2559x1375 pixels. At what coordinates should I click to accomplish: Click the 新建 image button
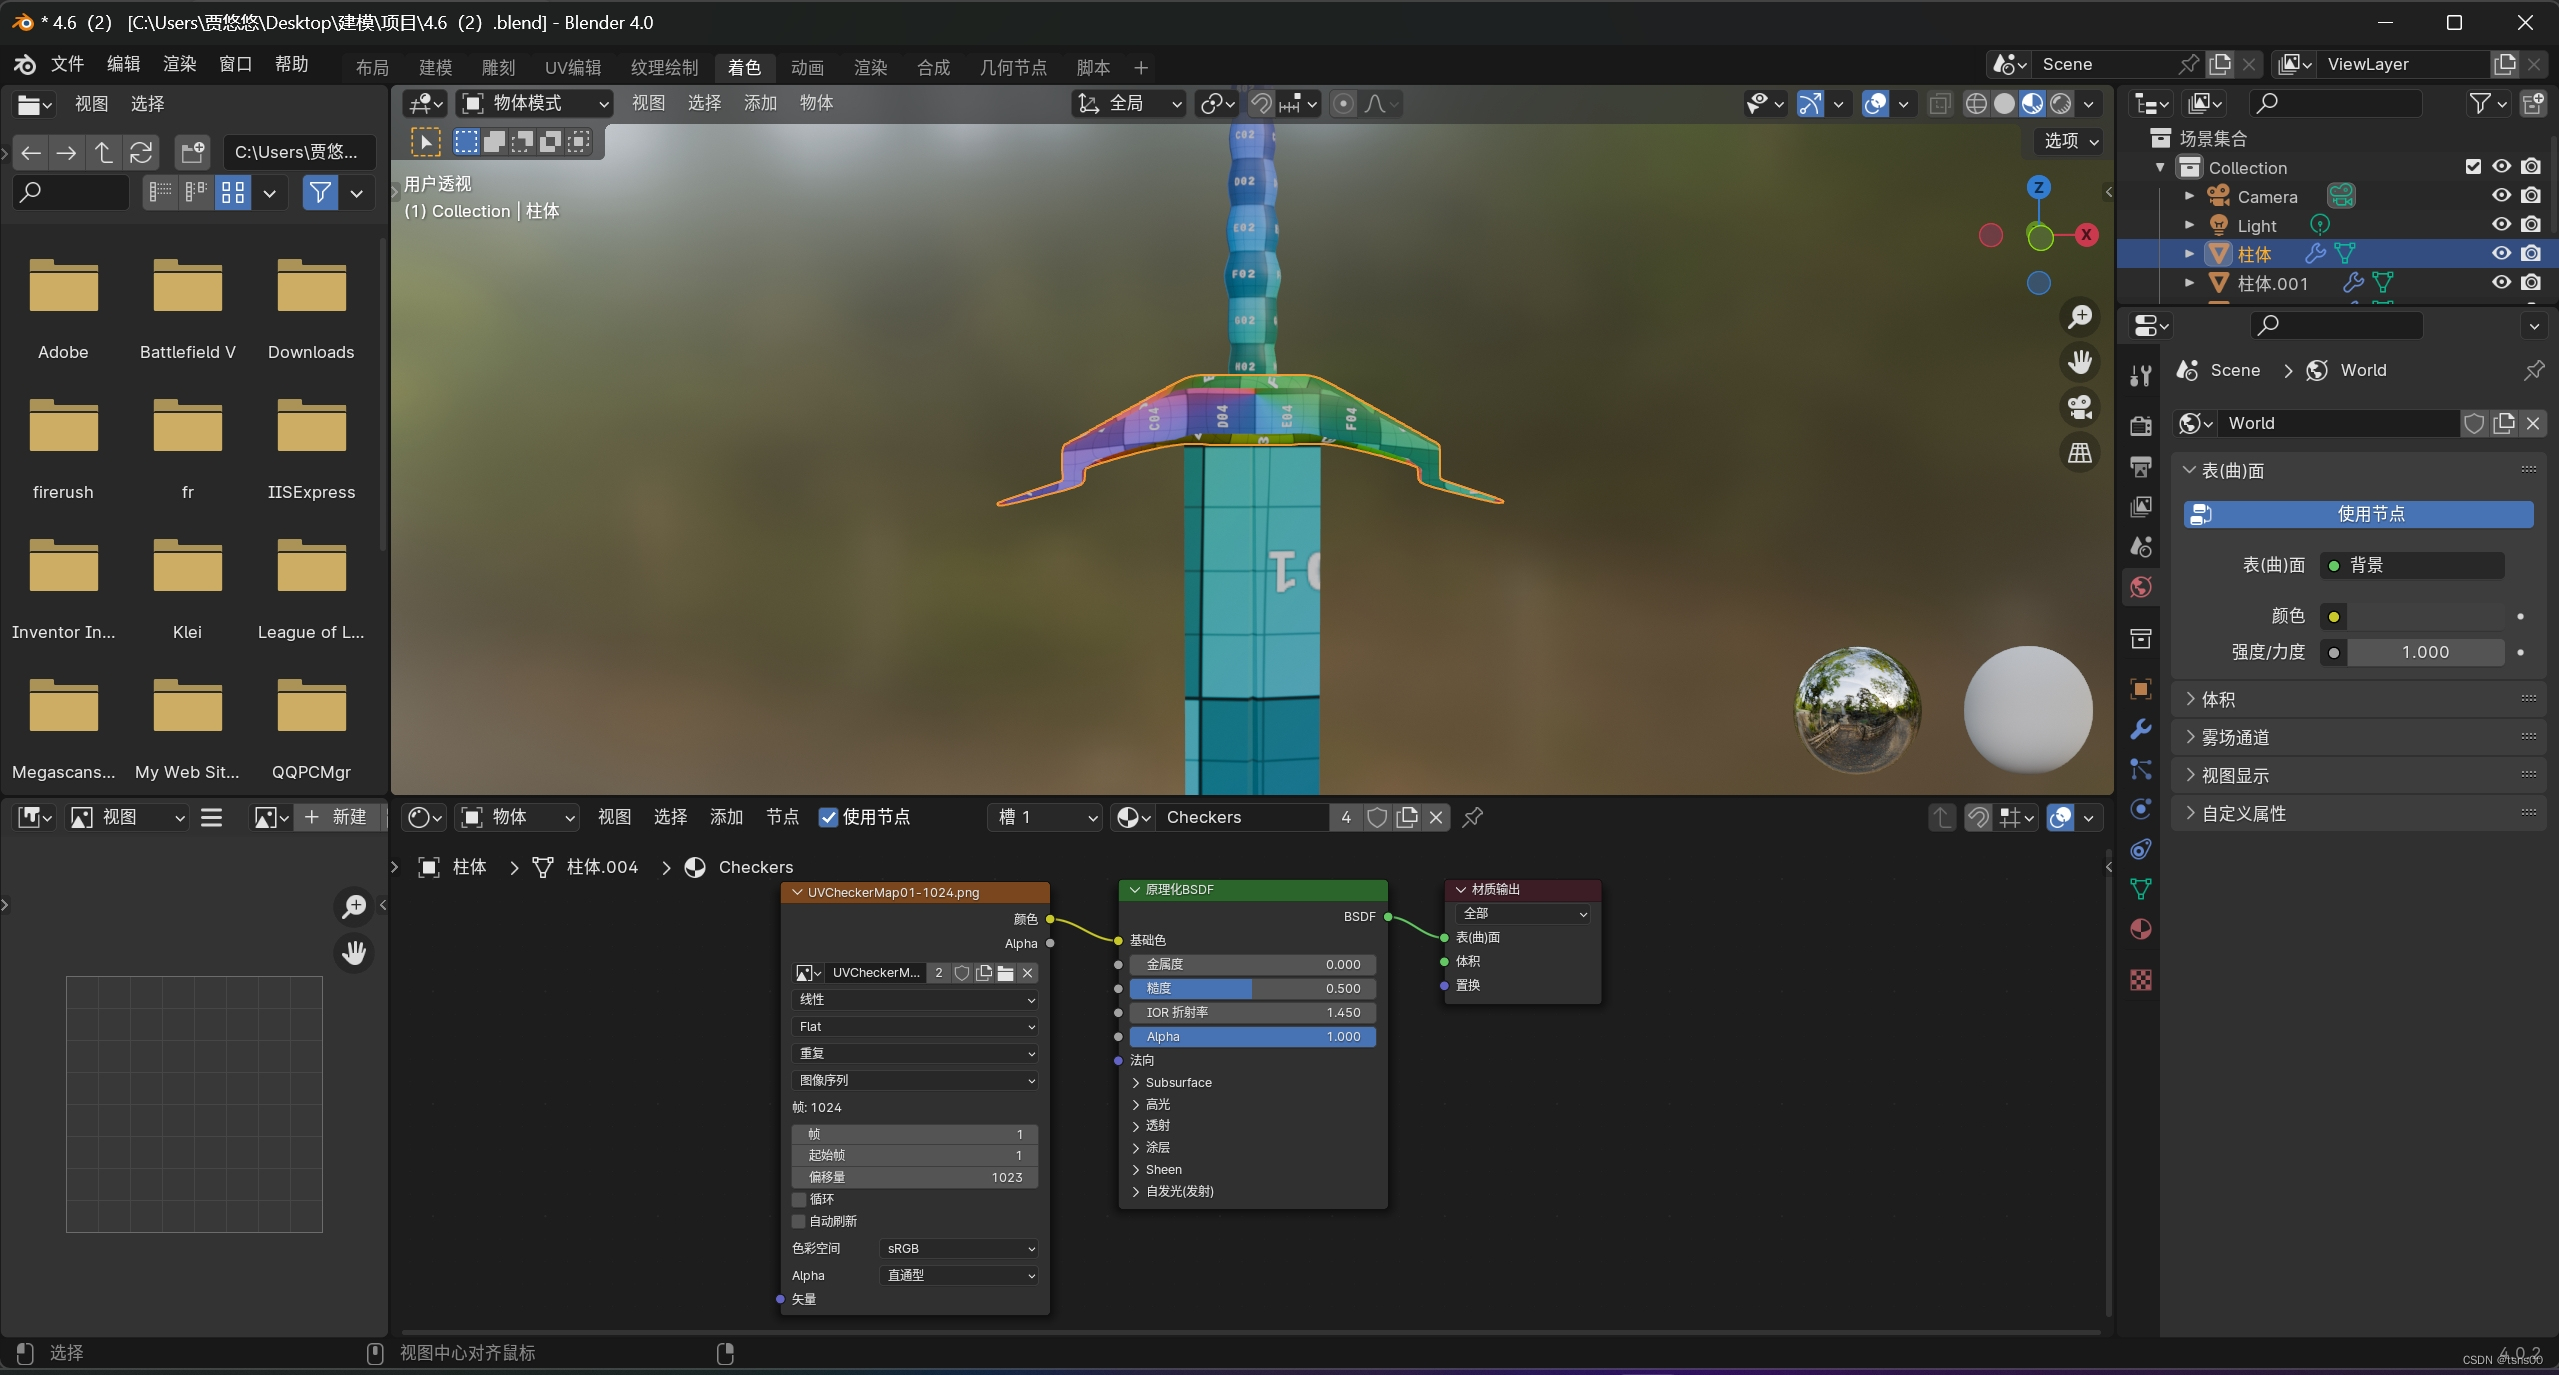click(x=336, y=817)
